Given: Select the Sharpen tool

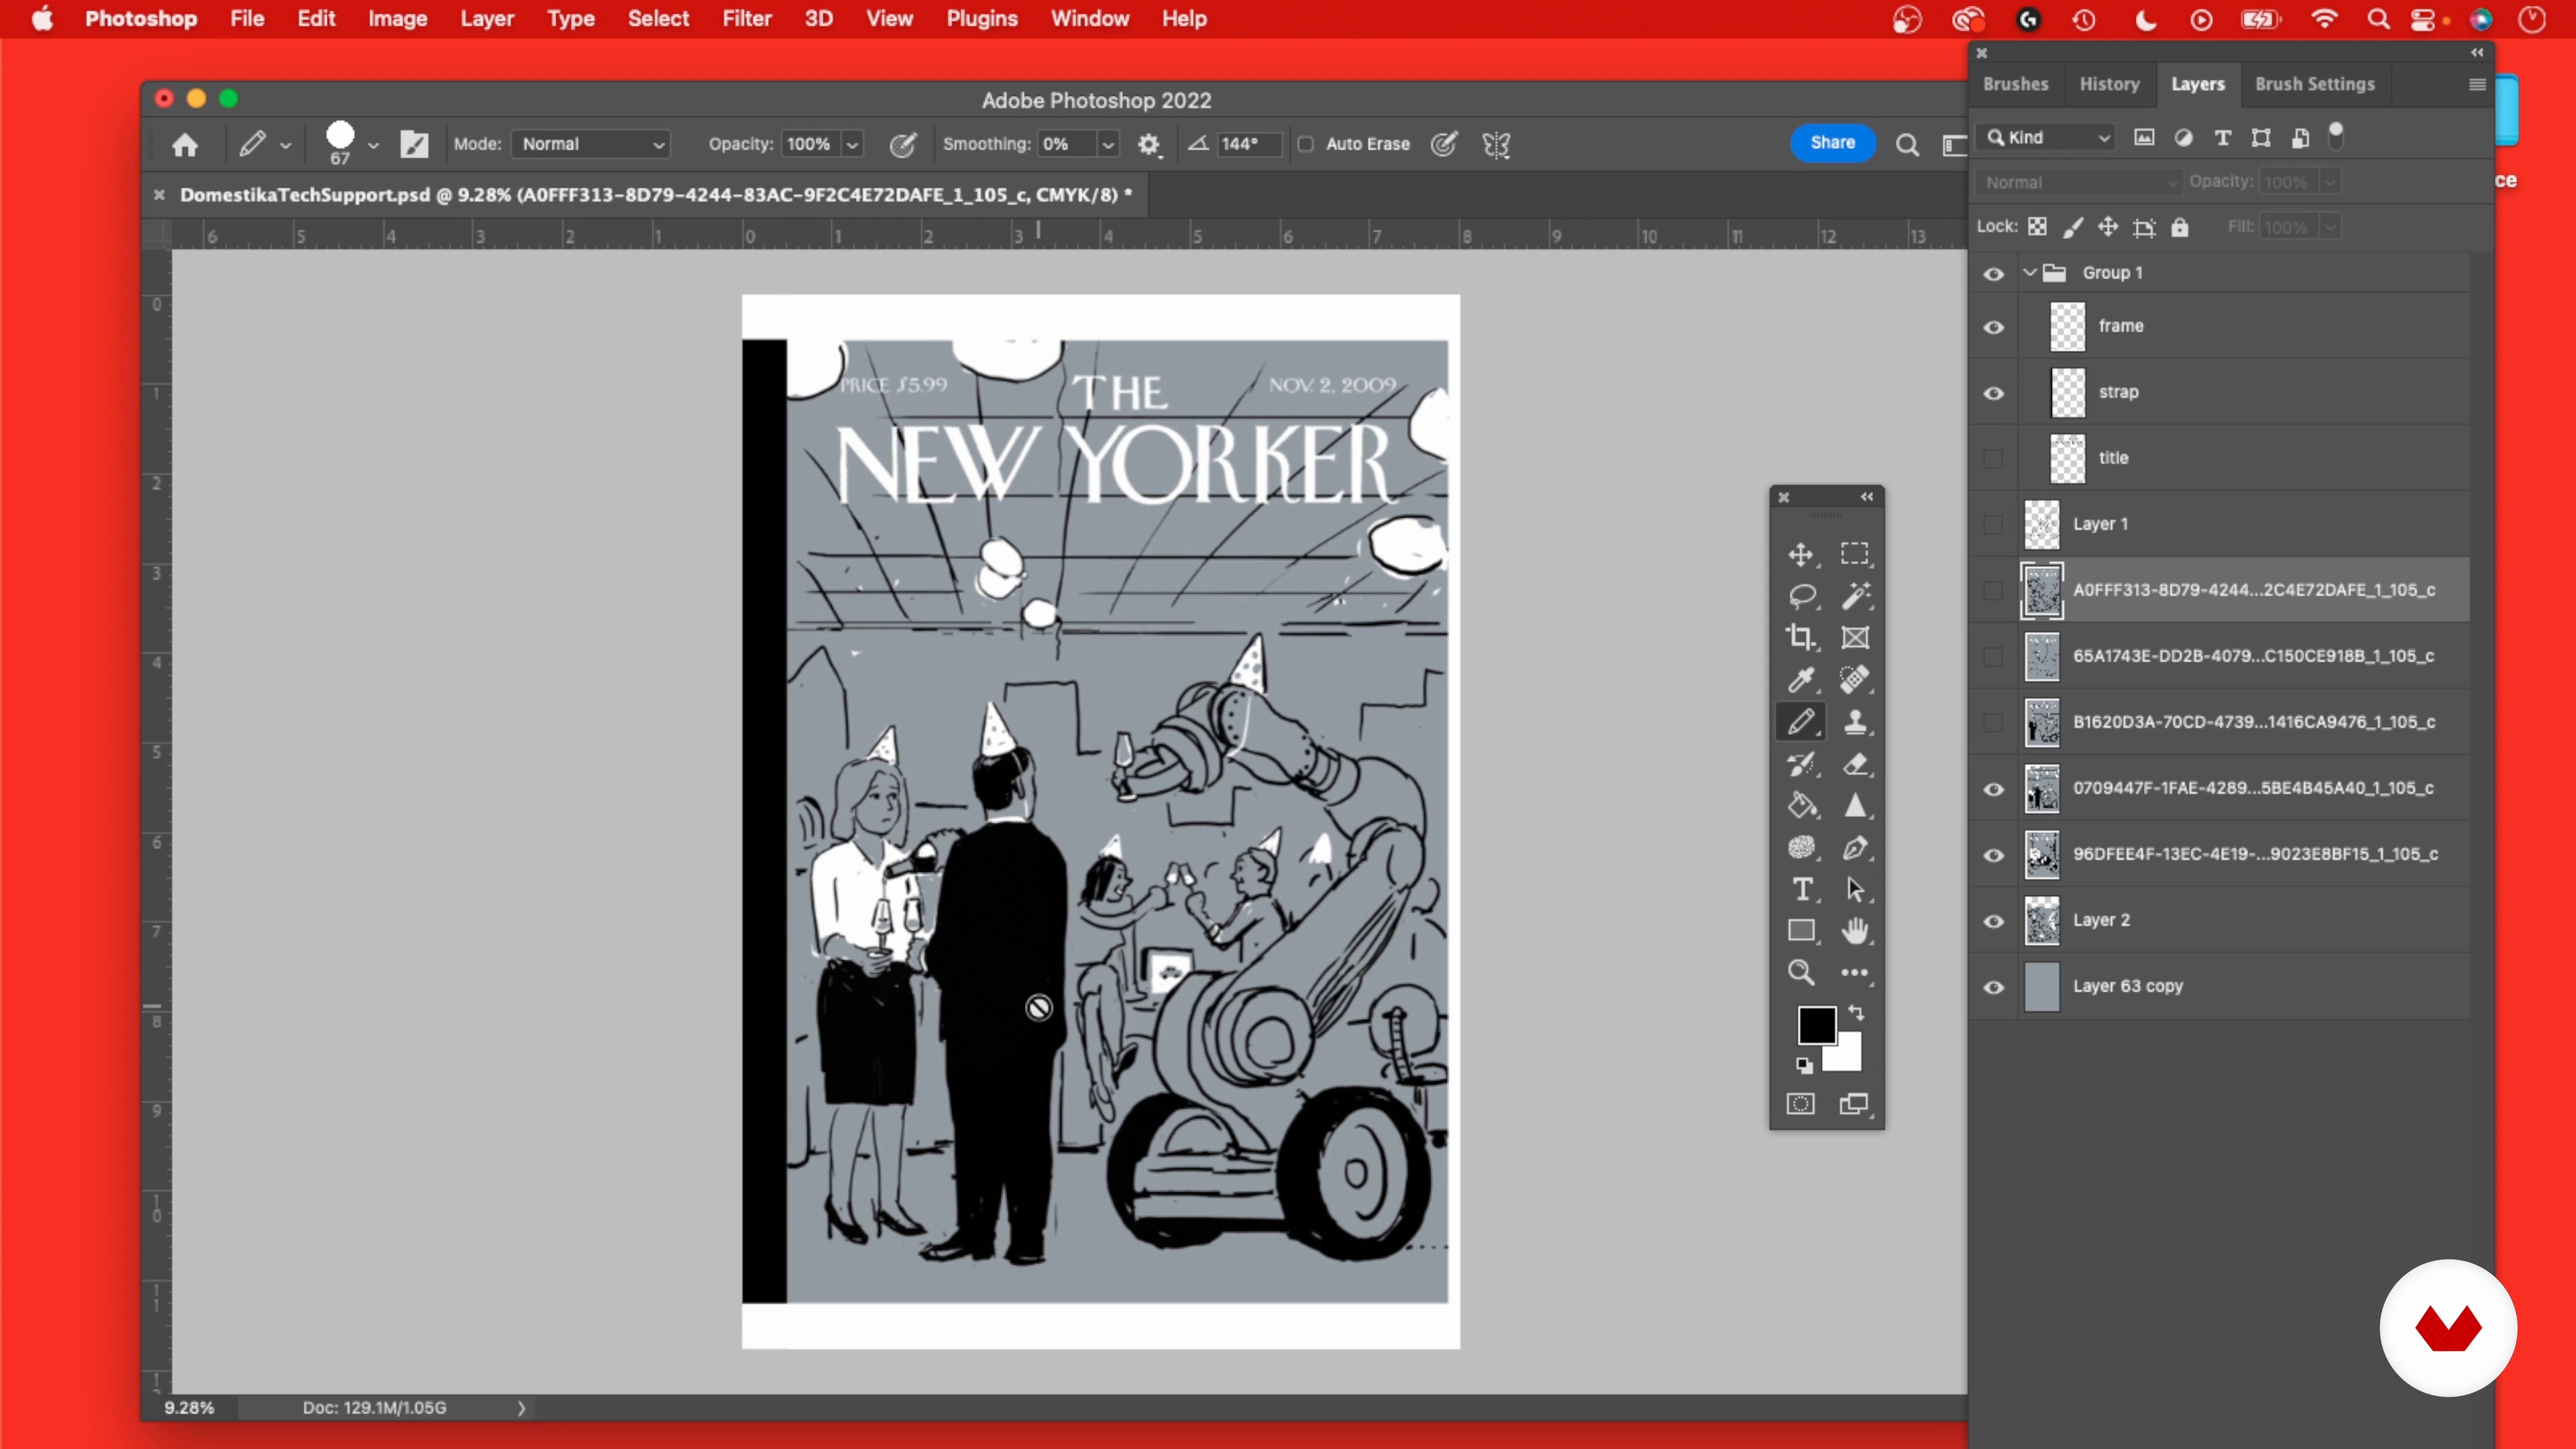Looking at the screenshot, I should point(1855,806).
